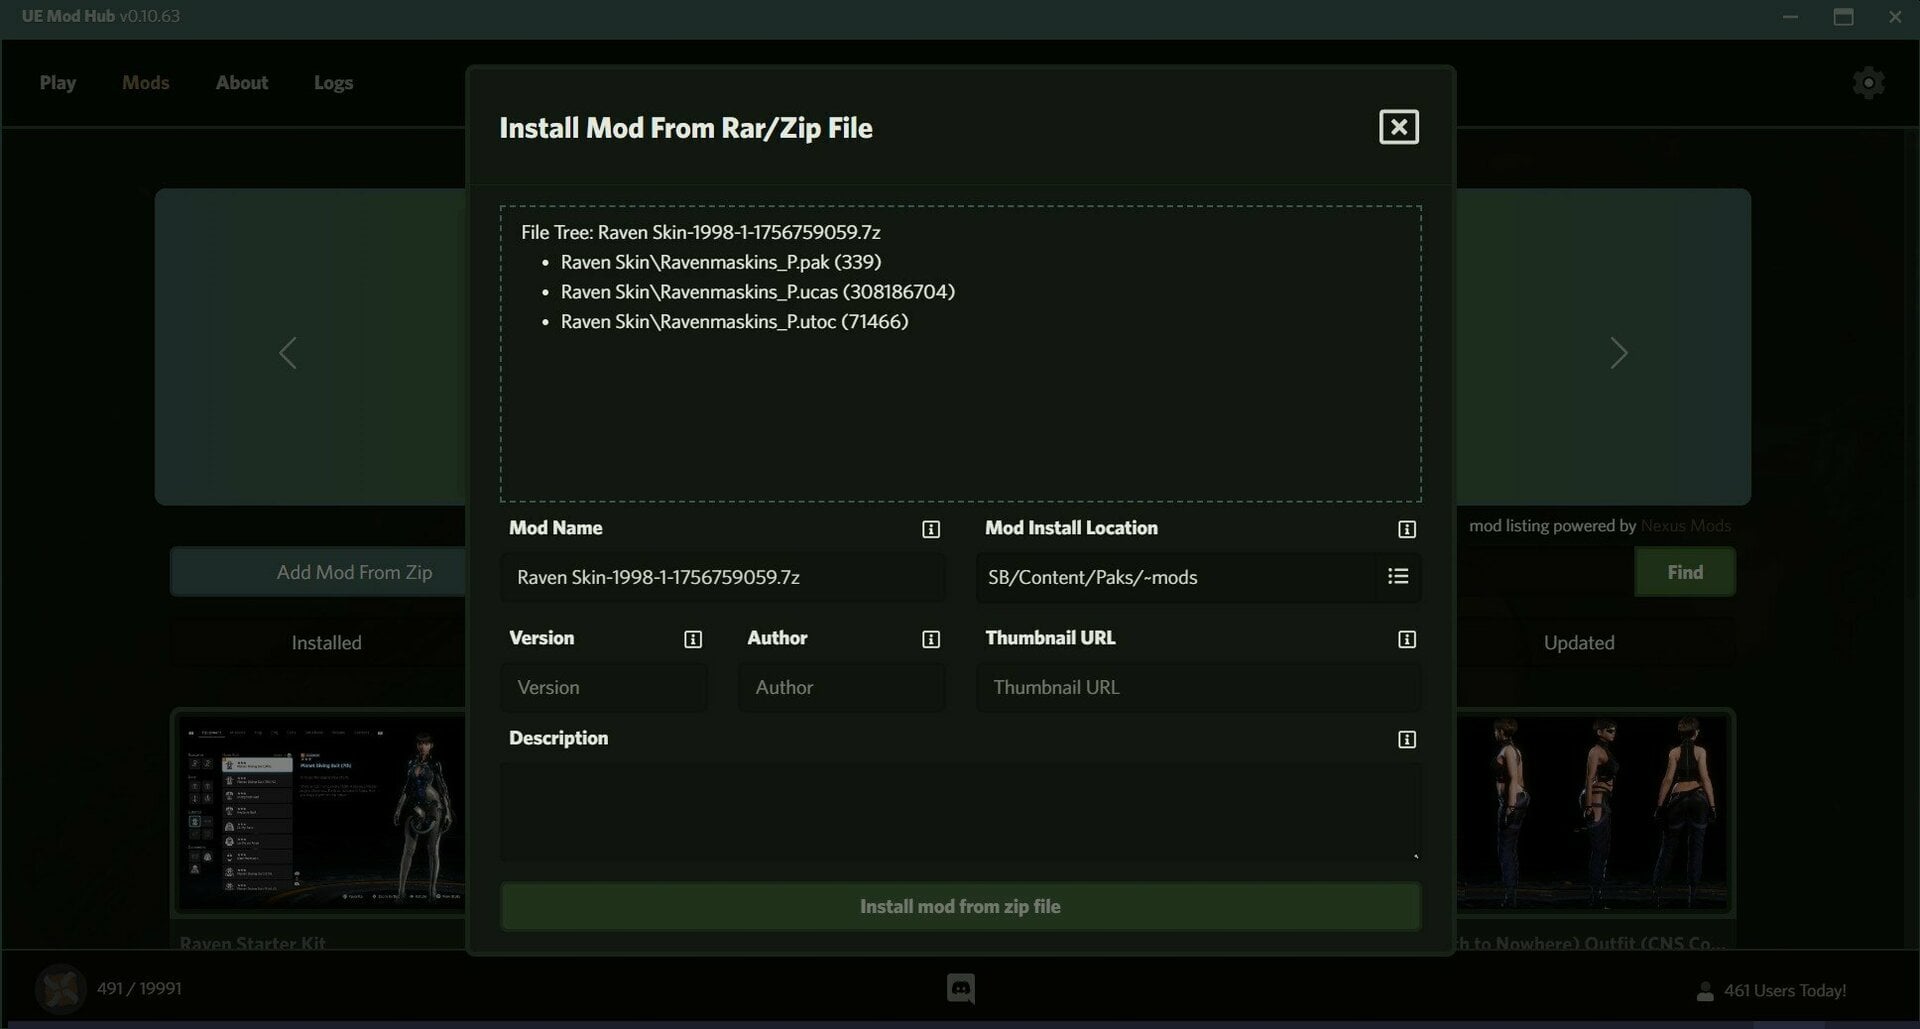Install mod from zip file
The image size is (1920, 1029).
pos(960,906)
